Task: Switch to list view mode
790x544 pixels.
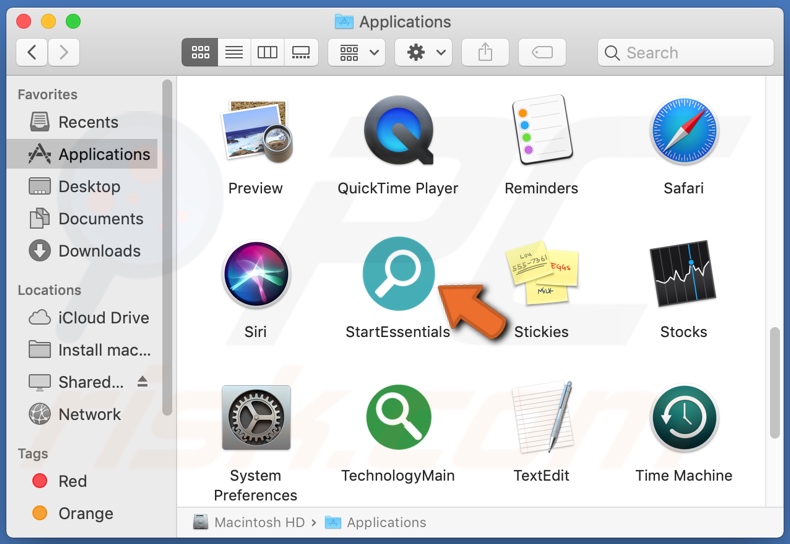Action: coord(234,52)
